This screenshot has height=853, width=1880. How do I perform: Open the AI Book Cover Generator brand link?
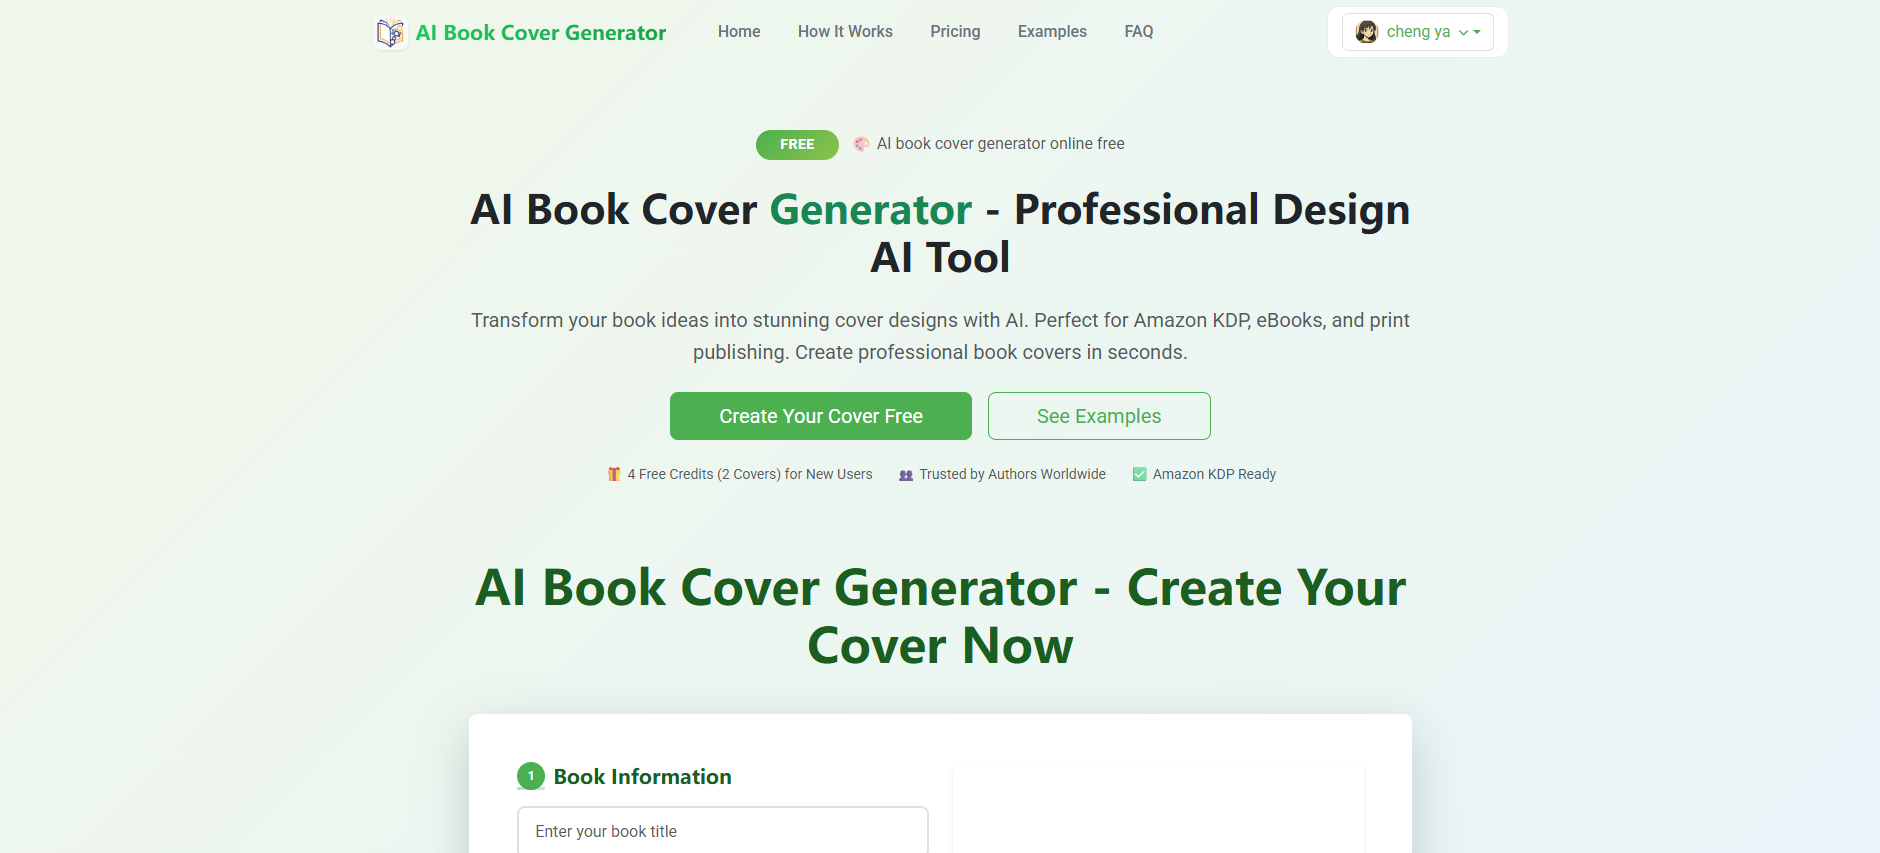(x=540, y=33)
